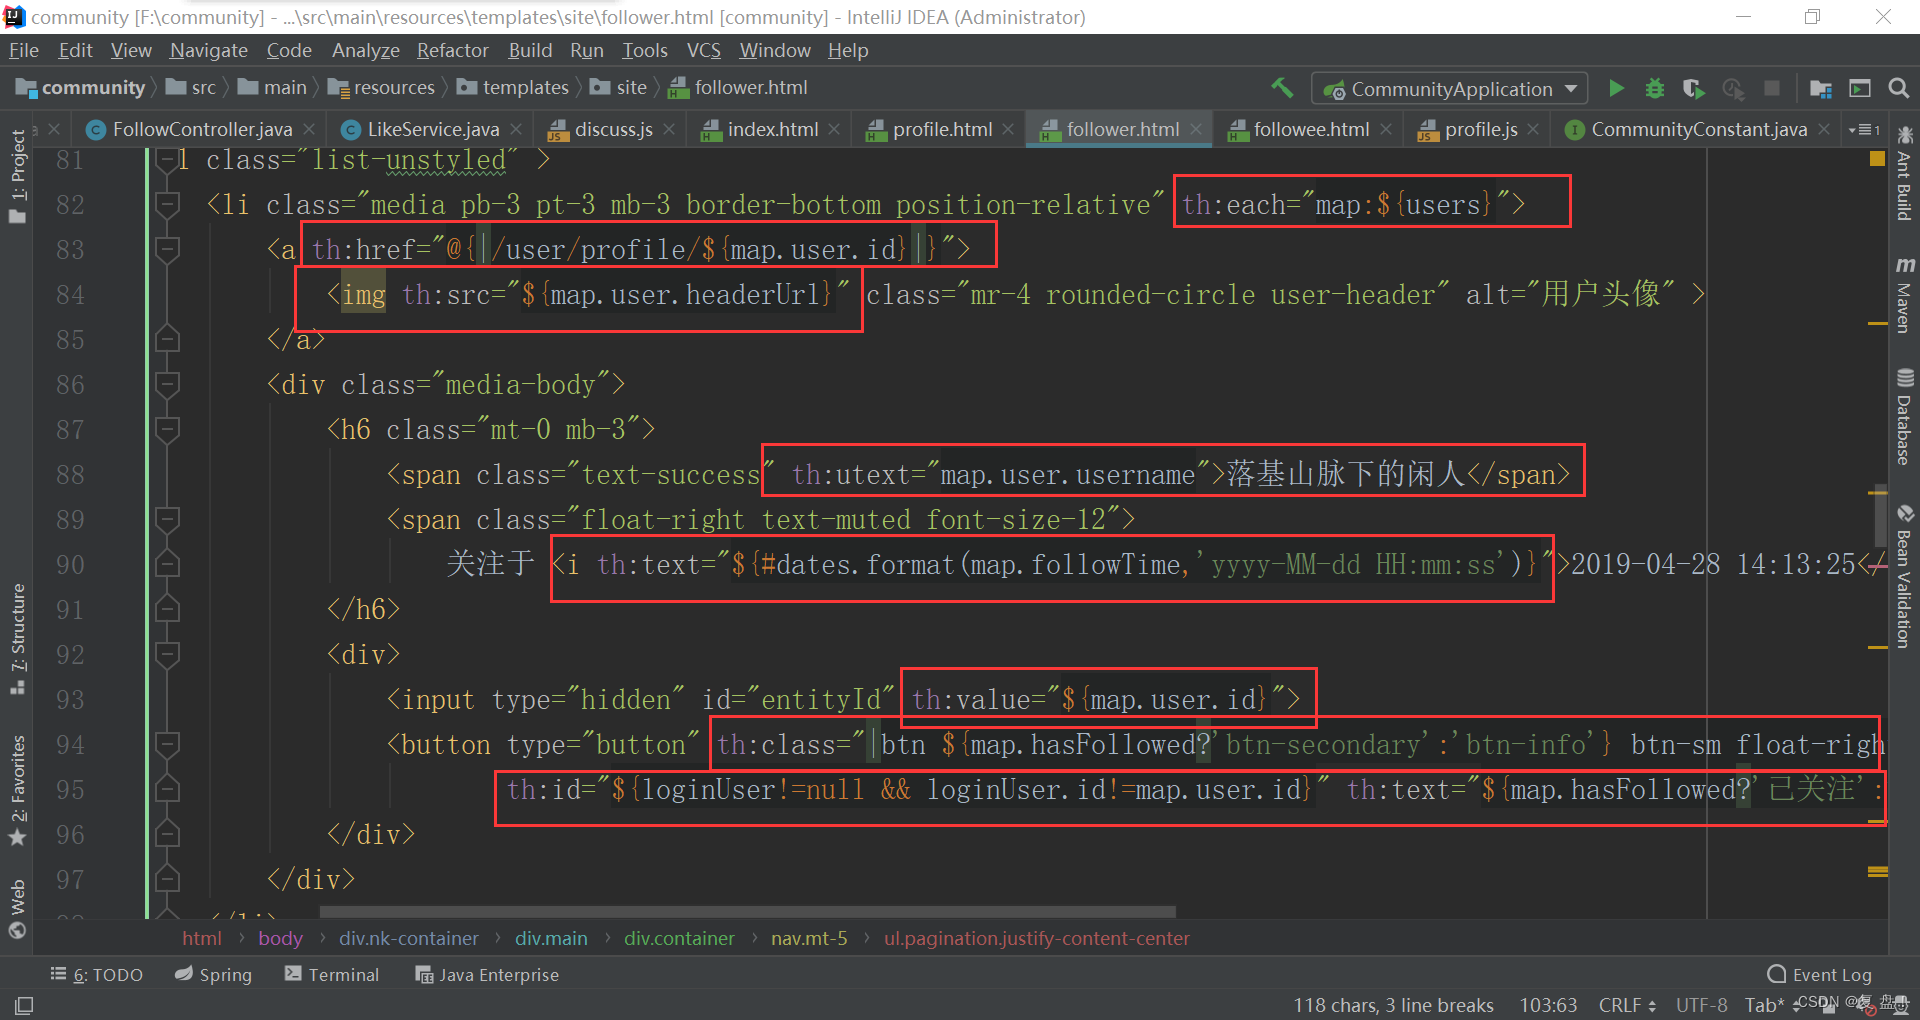Collapse the div fold at line 86
The height and width of the screenshot is (1020, 1920).
[x=167, y=384]
